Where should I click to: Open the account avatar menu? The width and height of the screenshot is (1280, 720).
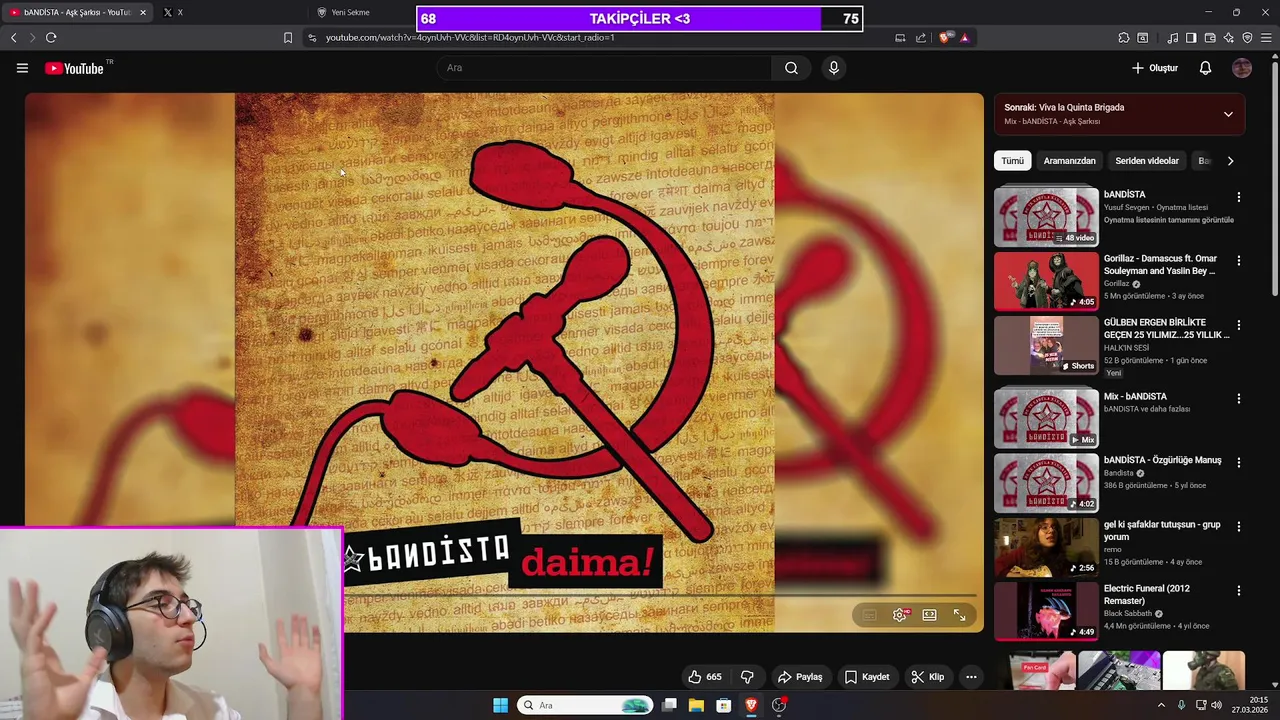point(1242,68)
